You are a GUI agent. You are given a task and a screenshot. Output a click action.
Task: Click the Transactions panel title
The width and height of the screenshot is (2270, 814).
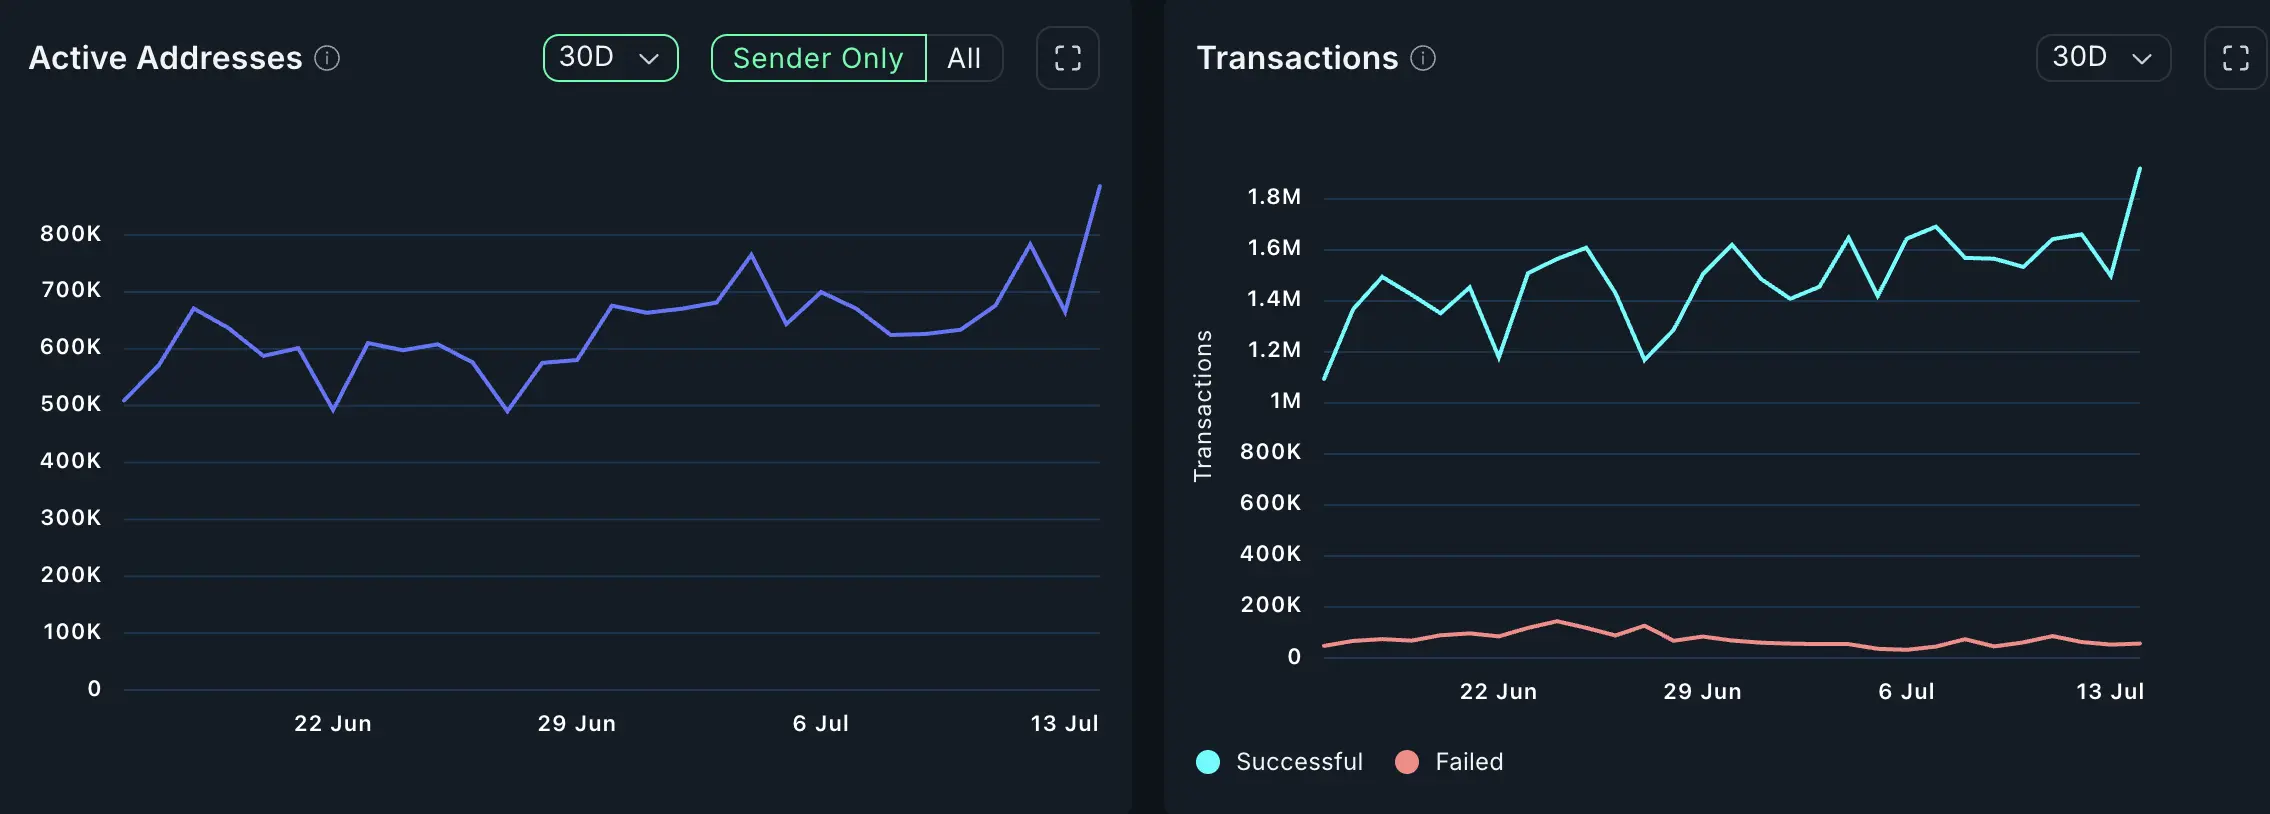pyautogui.click(x=1297, y=58)
